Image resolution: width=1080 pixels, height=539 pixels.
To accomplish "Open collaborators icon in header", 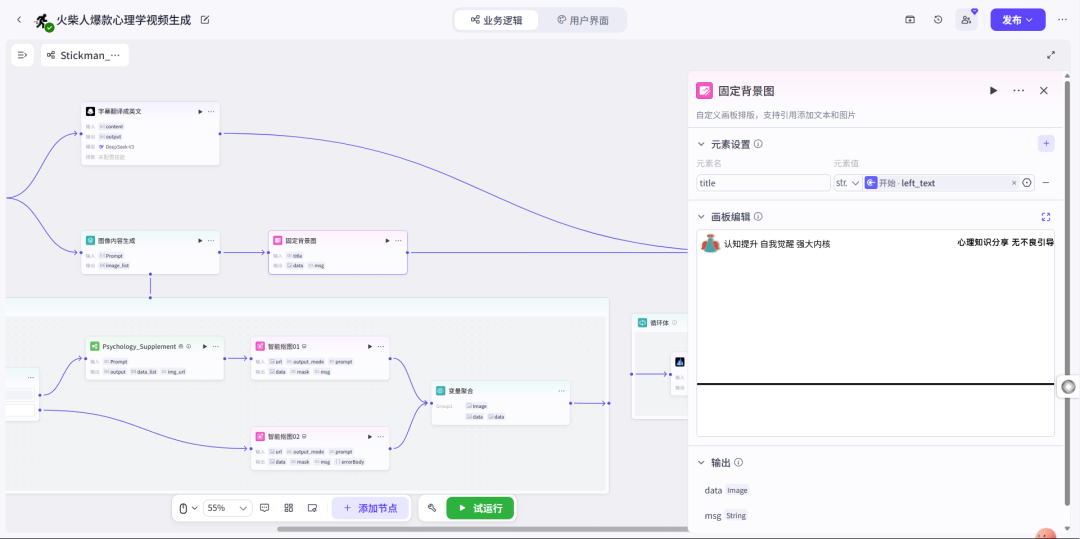I will click(x=966, y=20).
